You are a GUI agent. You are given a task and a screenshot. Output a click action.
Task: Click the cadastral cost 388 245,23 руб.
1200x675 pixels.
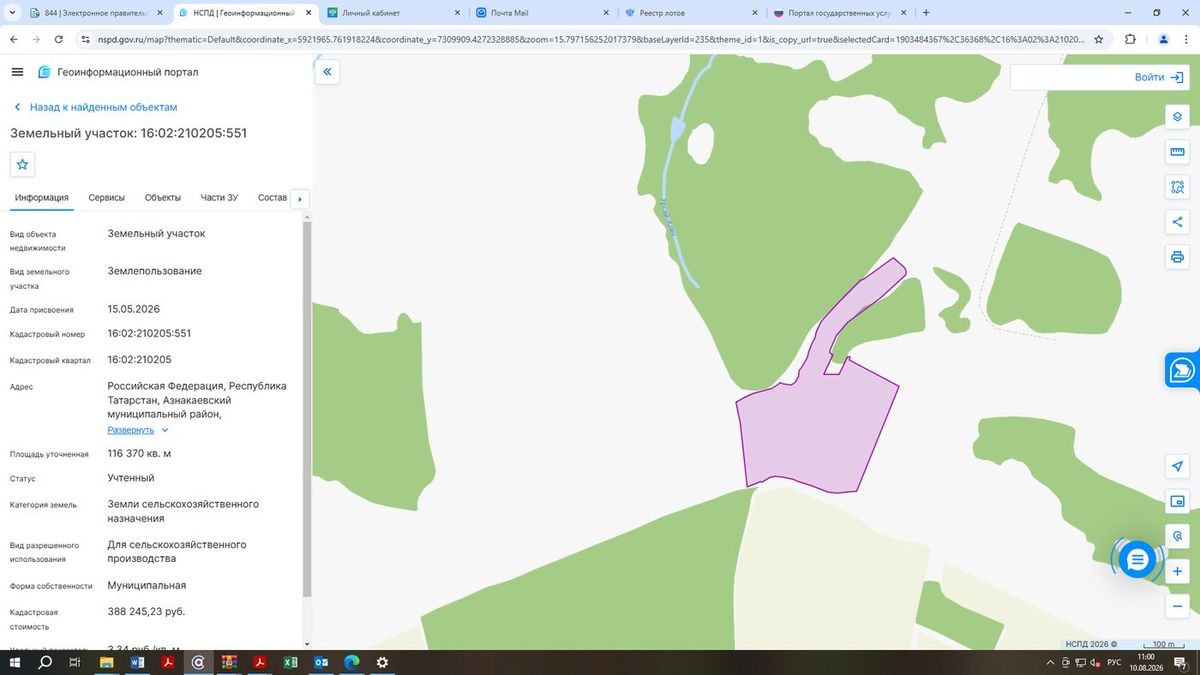pos(146,611)
